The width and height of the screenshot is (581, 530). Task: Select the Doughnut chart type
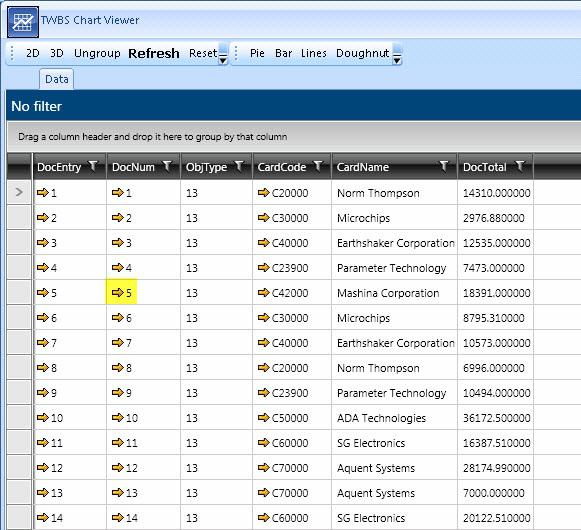362,53
